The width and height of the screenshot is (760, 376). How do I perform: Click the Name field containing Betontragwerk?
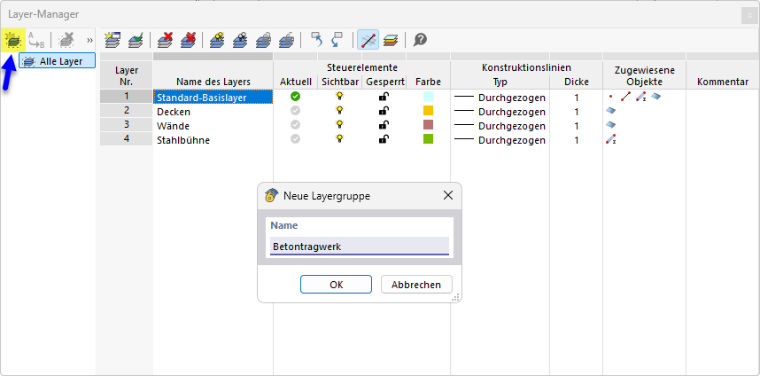(359, 246)
